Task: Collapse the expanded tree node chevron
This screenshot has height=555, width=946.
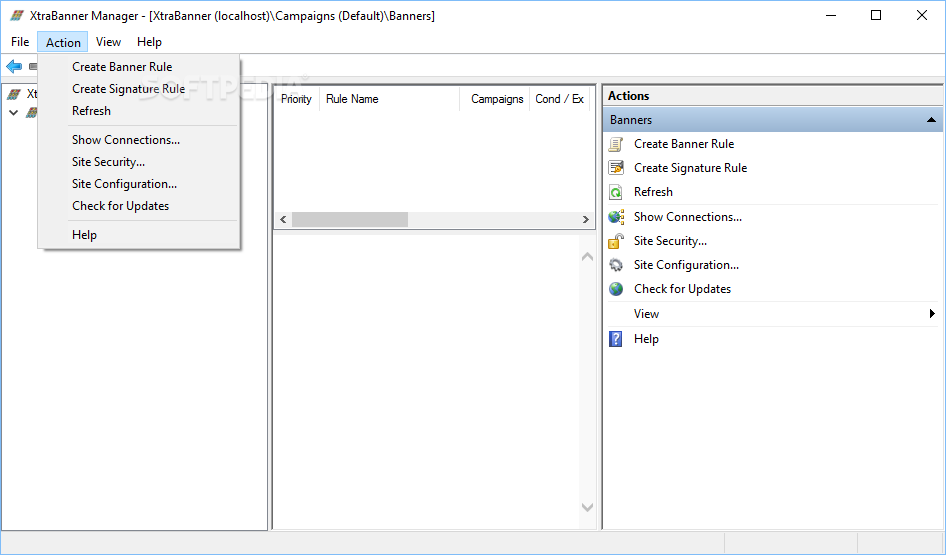Action: [14, 113]
